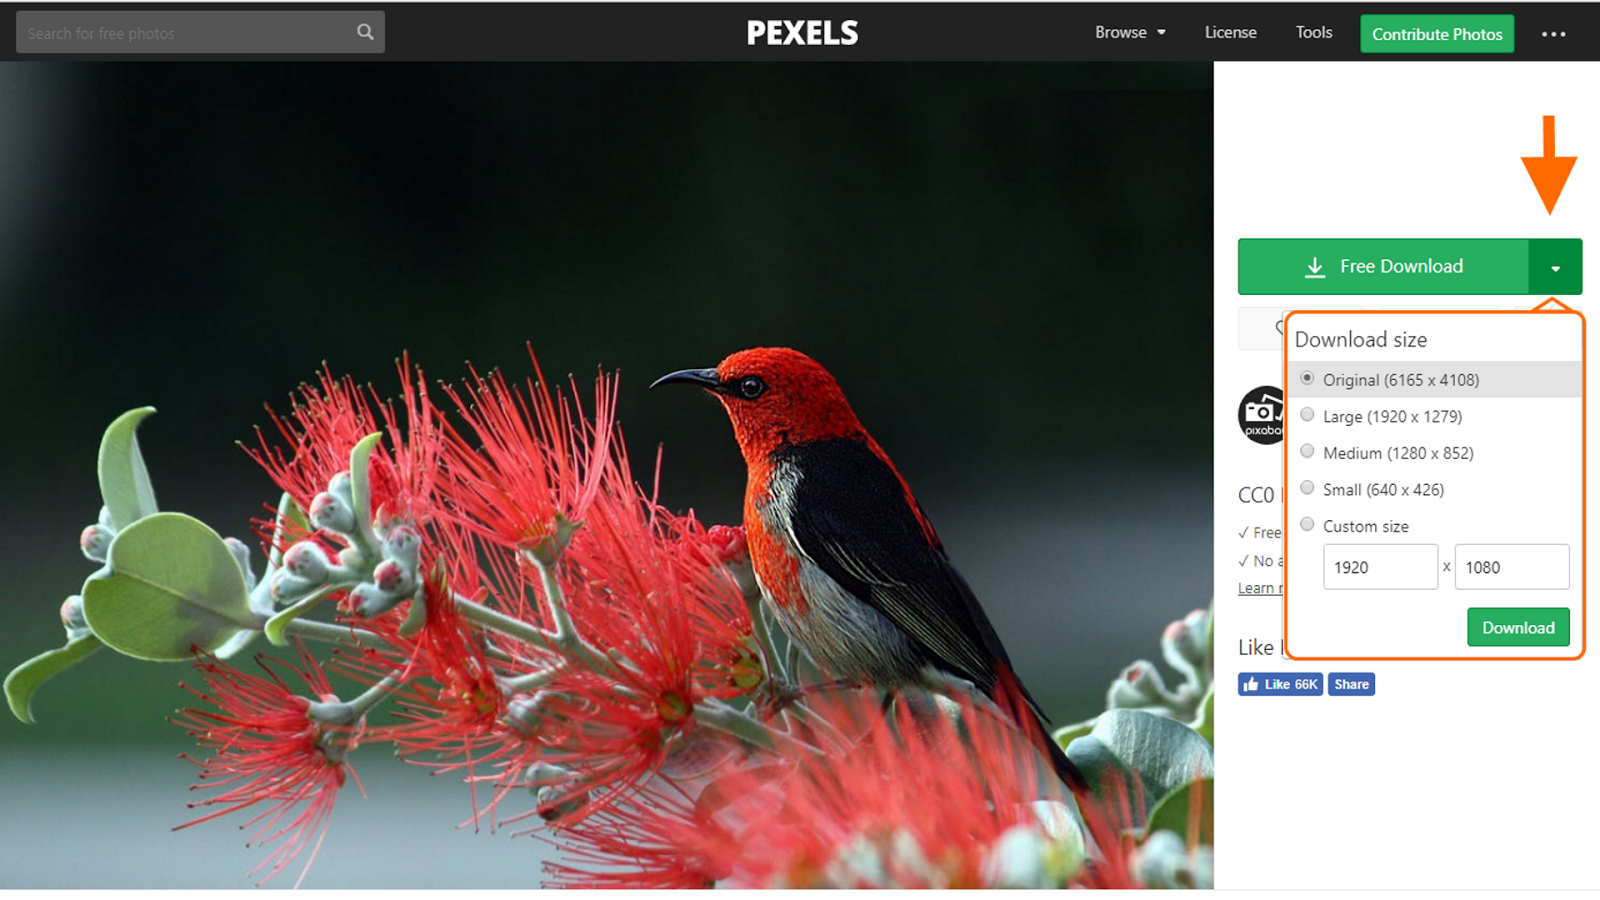Click the Contribute Photos button
This screenshot has width=1600, height=900.
pos(1437,34)
